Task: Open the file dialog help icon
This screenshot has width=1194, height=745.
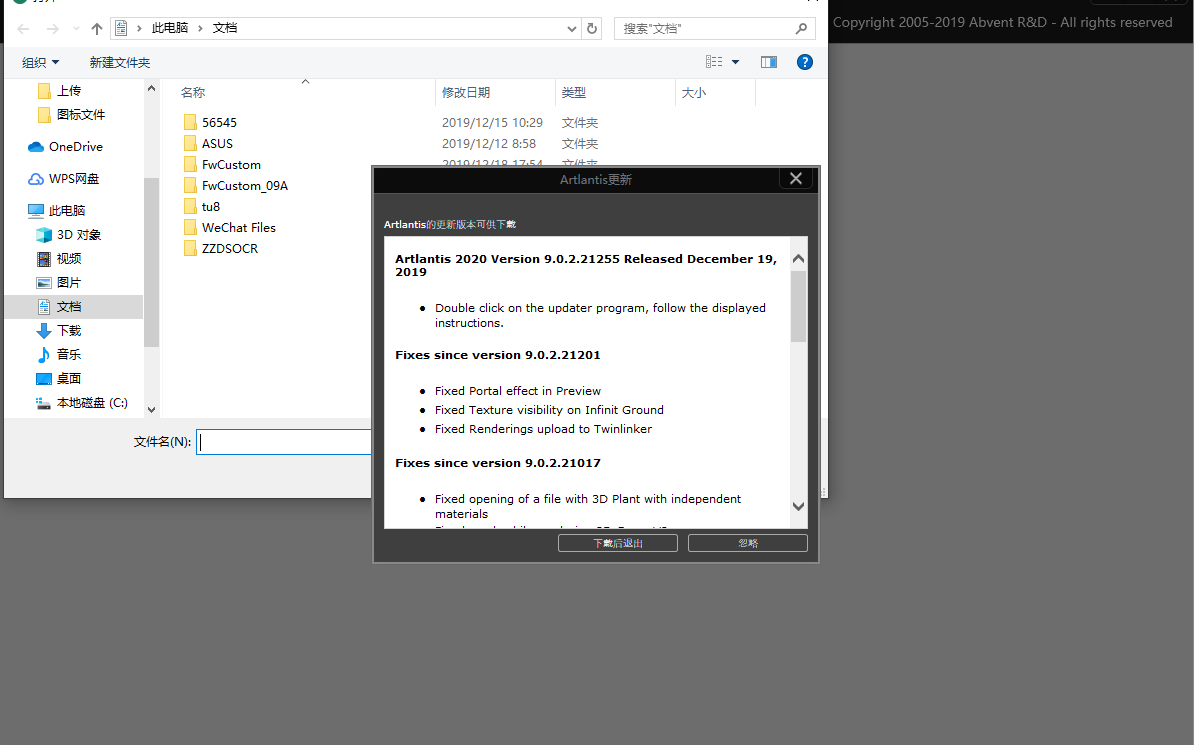Action: pyautogui.click(x=804, y=62)
